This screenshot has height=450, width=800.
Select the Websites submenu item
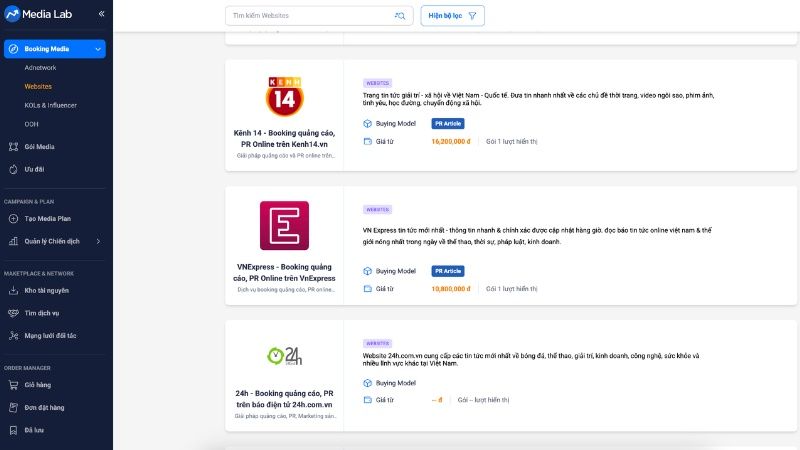coord(38,86)
